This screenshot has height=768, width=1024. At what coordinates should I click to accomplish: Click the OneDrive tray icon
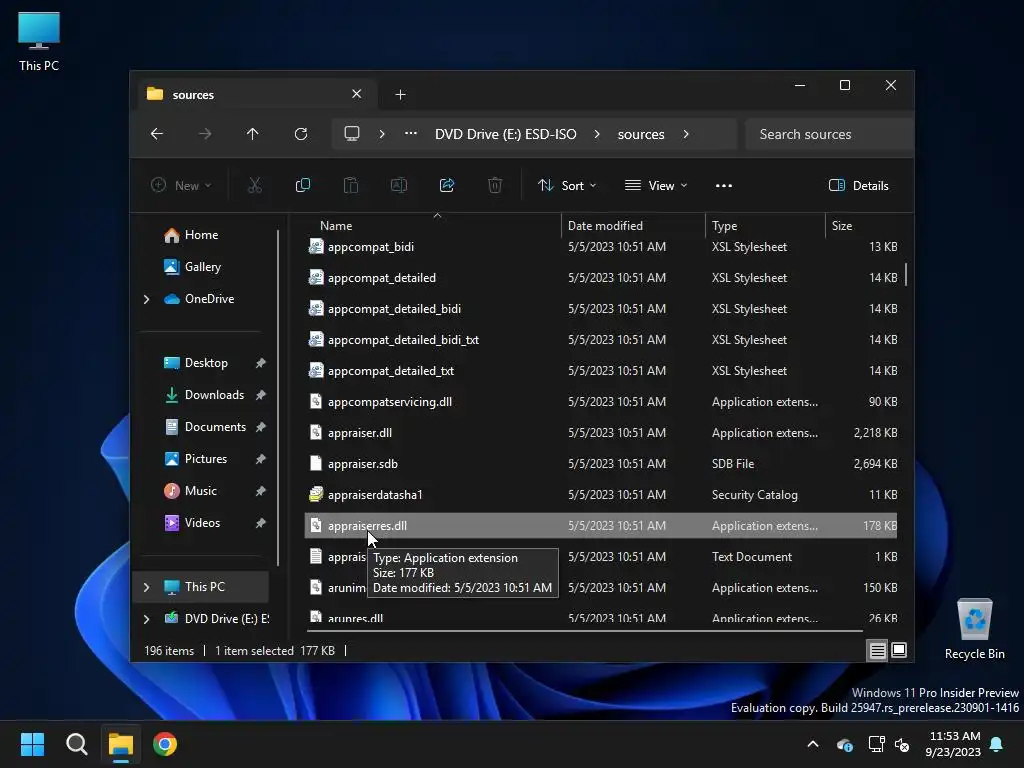click(844, 744)
